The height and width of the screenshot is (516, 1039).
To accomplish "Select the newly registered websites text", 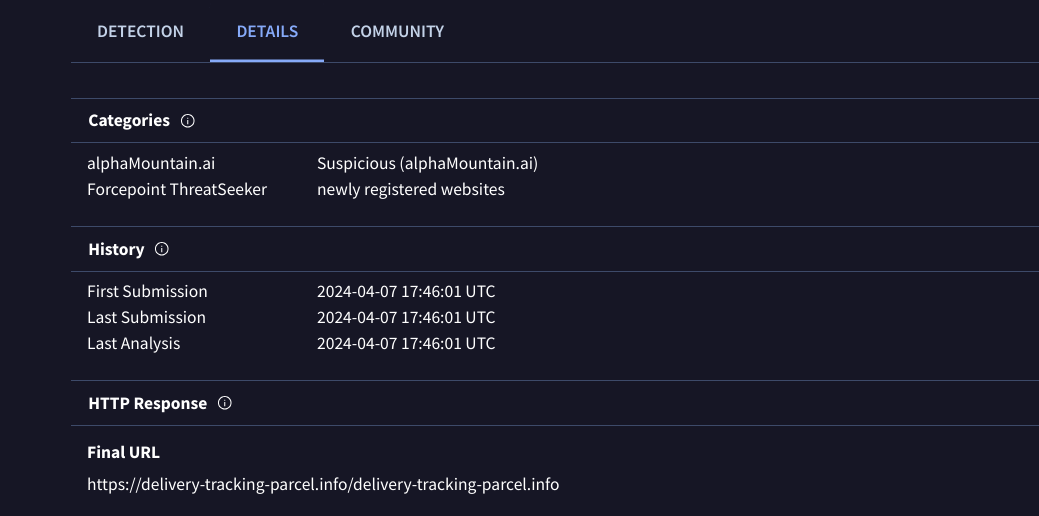I will click(x=411, y=189).
